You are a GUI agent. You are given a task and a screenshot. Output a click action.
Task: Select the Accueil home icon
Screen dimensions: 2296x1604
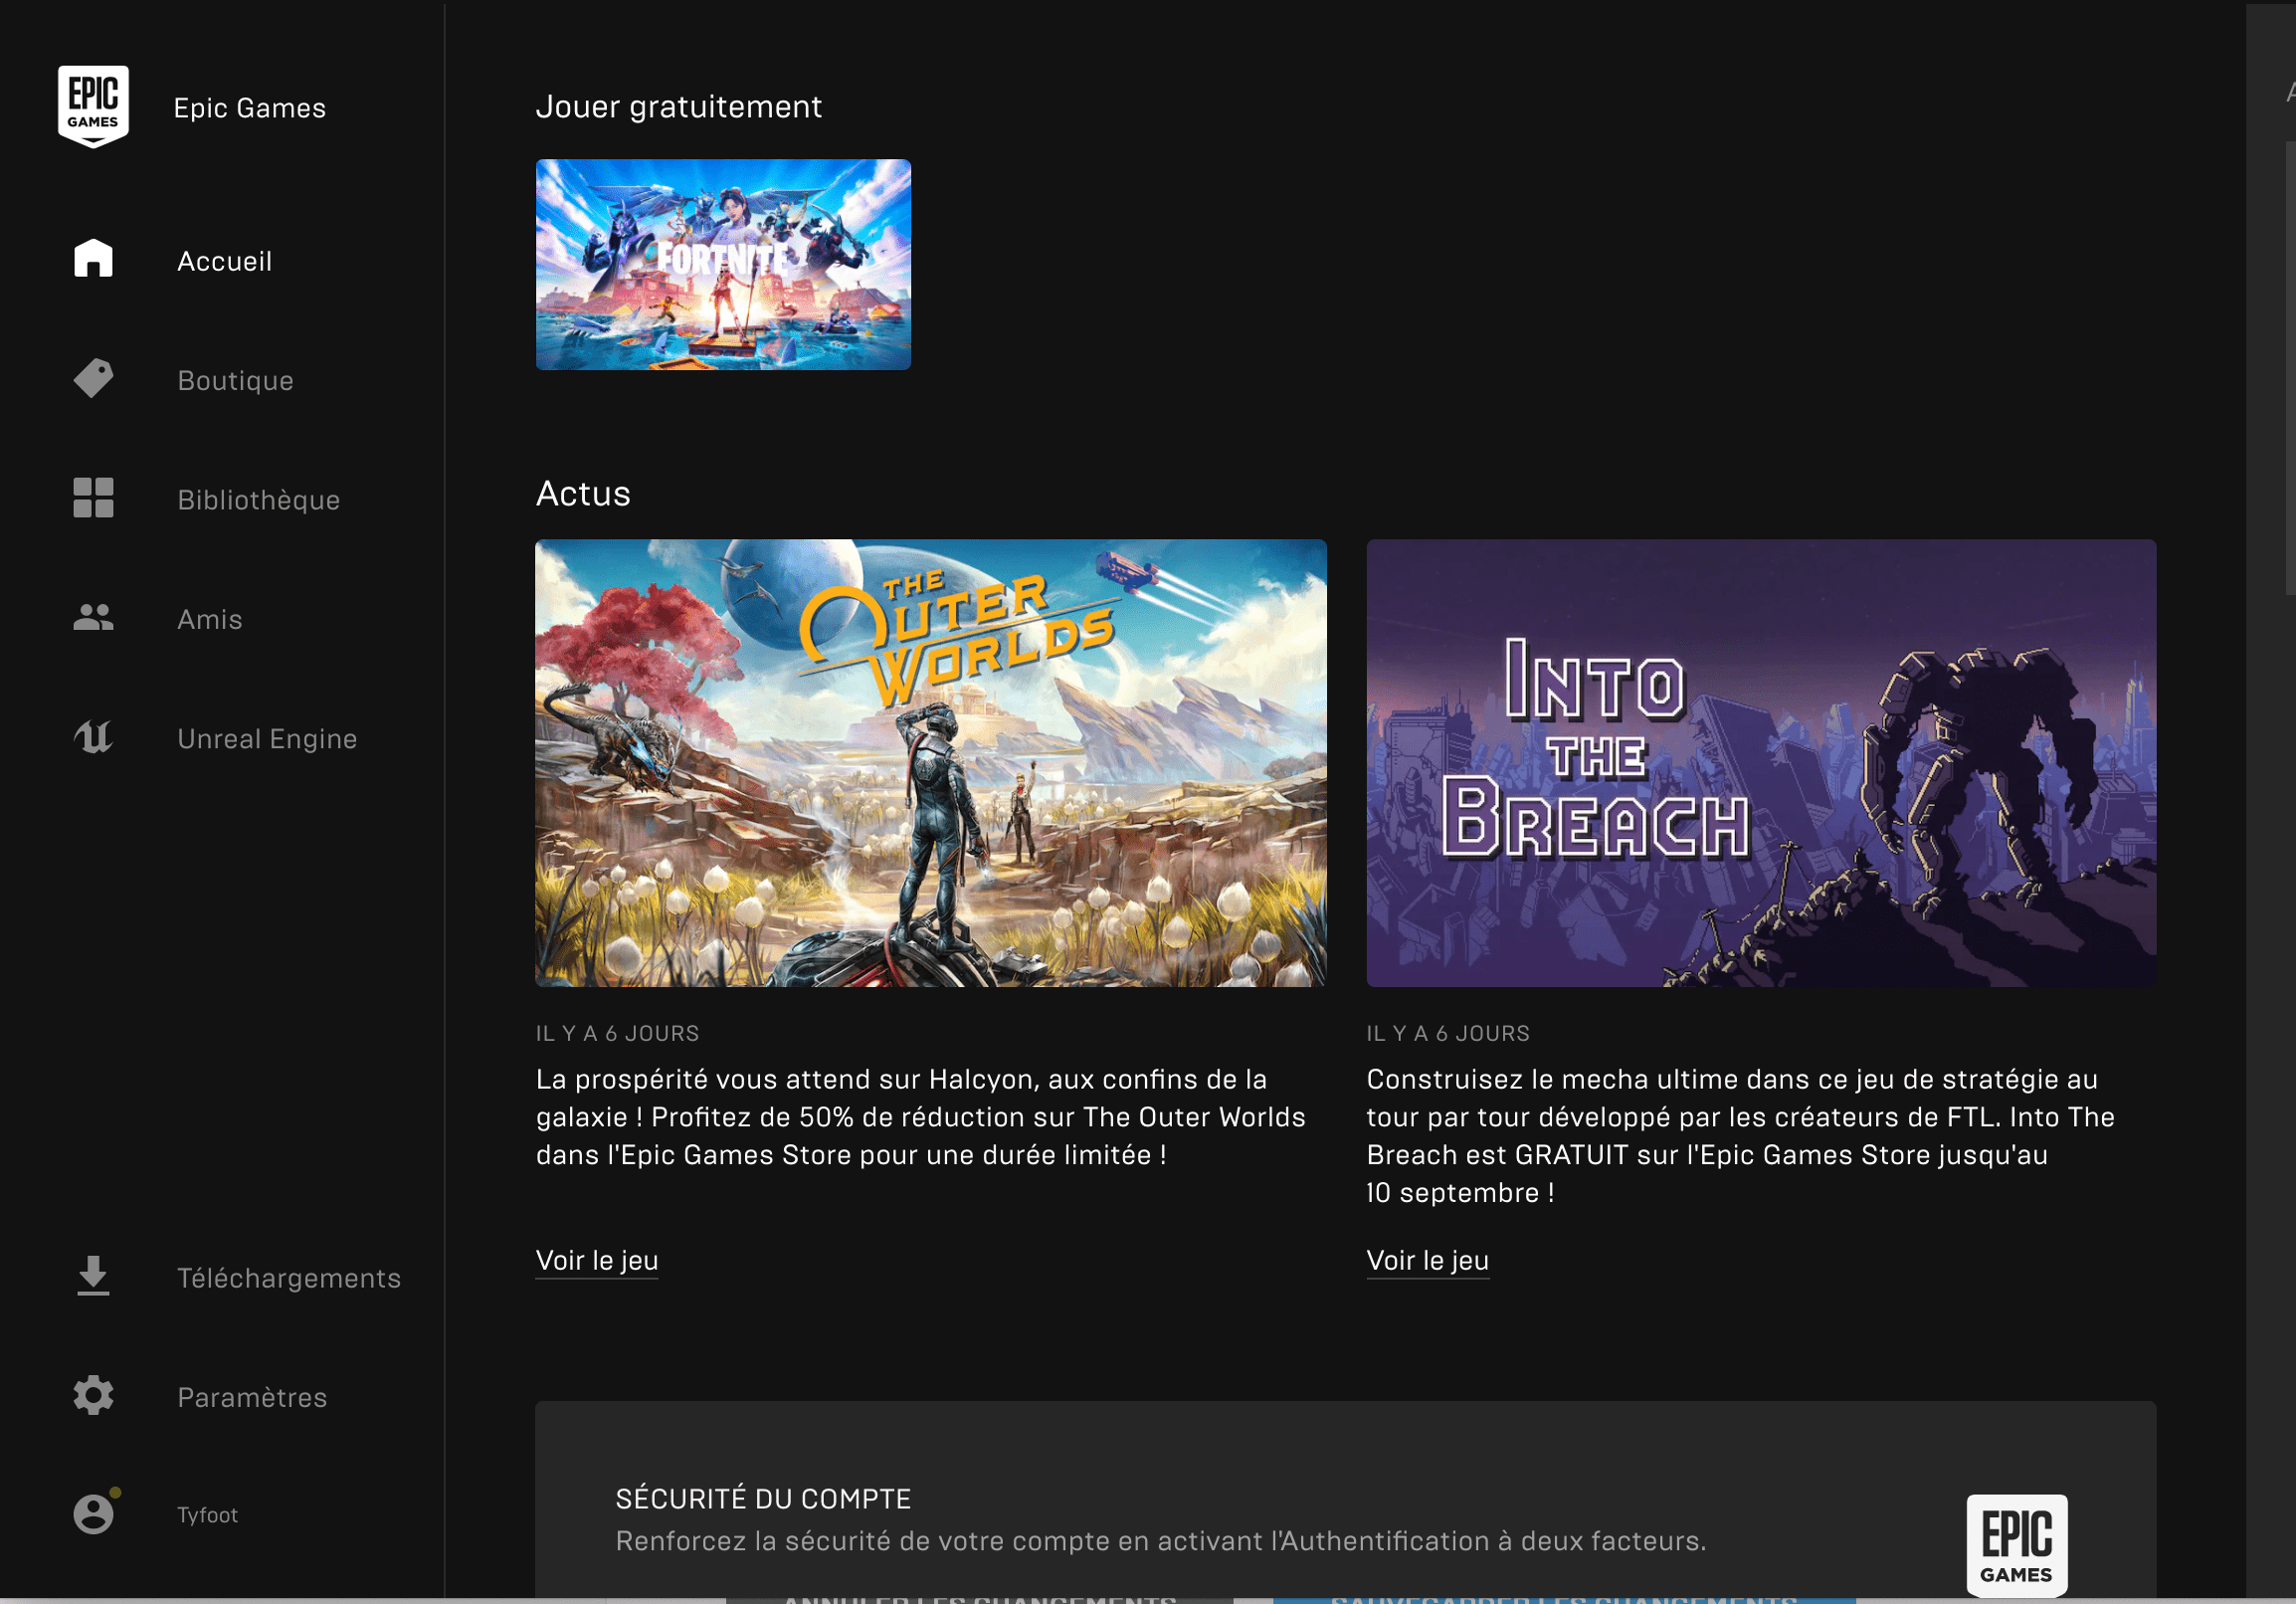pyautogui.click(x=93, y=259)
